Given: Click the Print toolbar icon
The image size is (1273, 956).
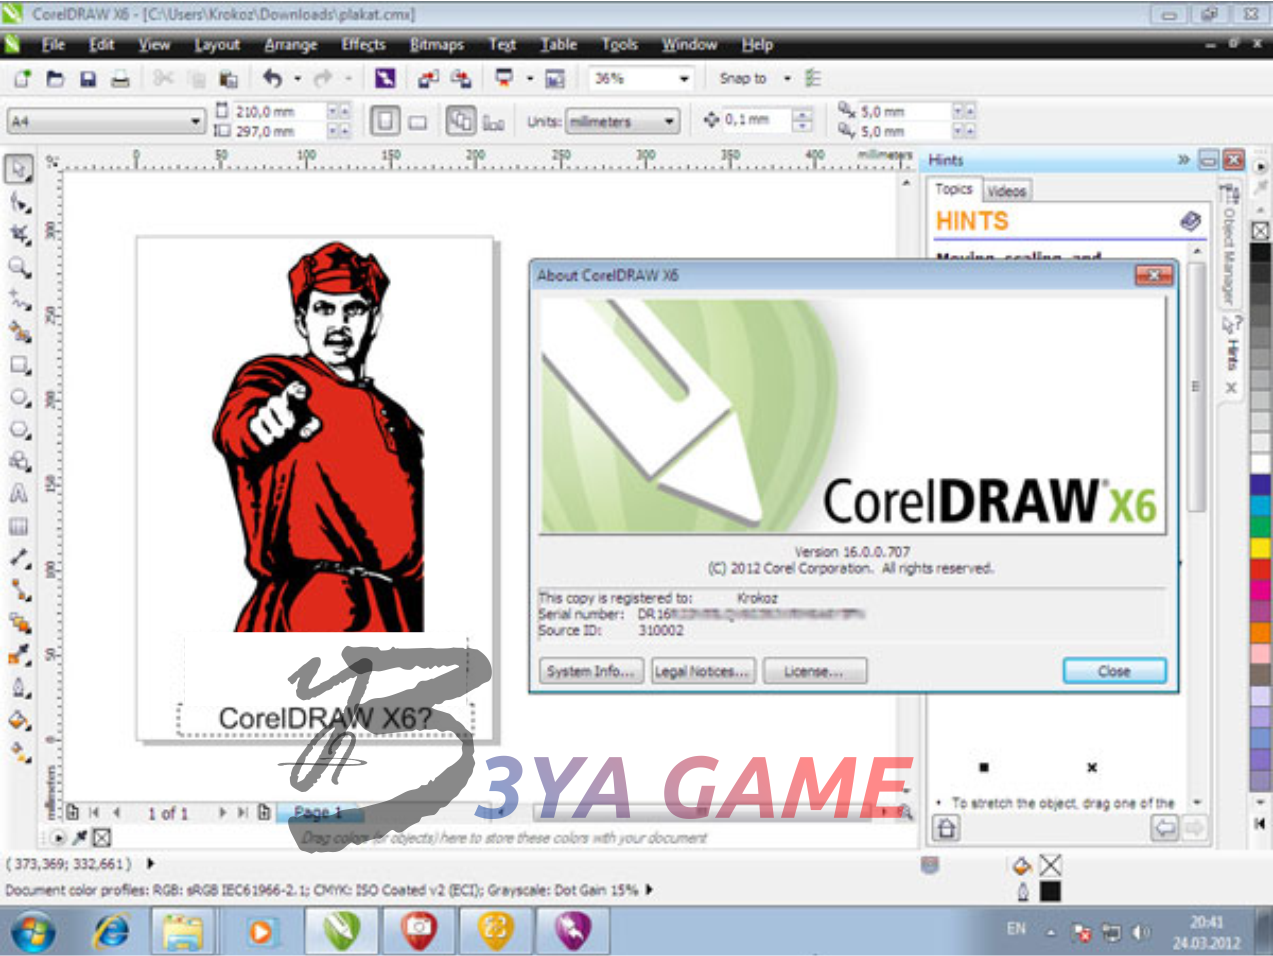Looking at the screenshot, I should (120, 79).
